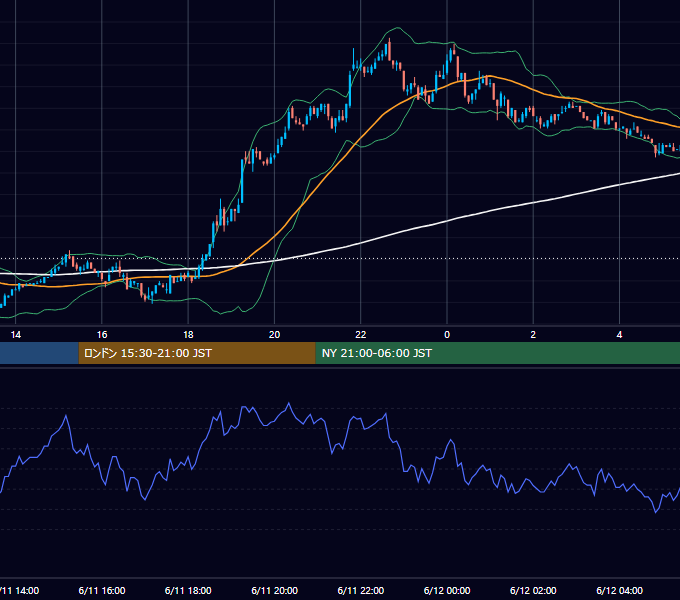The width and height of the screenshot is (680, 600).
Task: Click the 2 hour axis label
Action: tap(533, 335)
